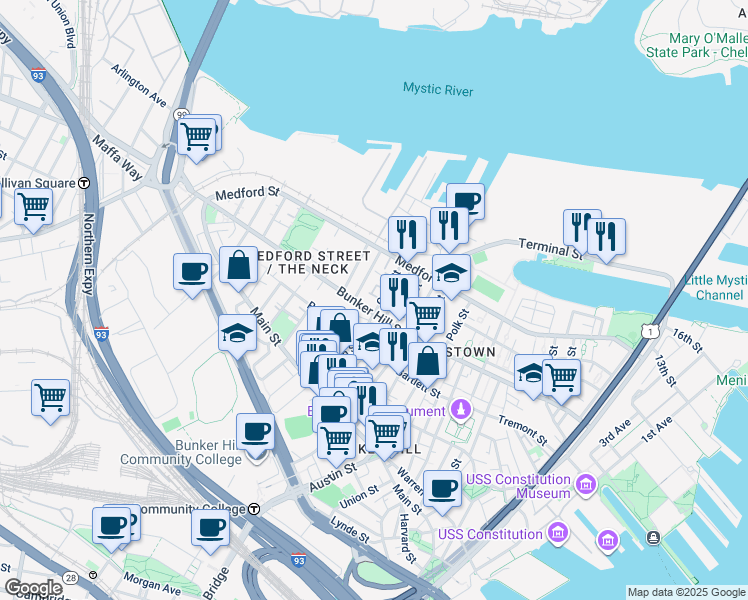Click the 3rd Ave street label
The image size is (748, 600).
coord(615,433)
